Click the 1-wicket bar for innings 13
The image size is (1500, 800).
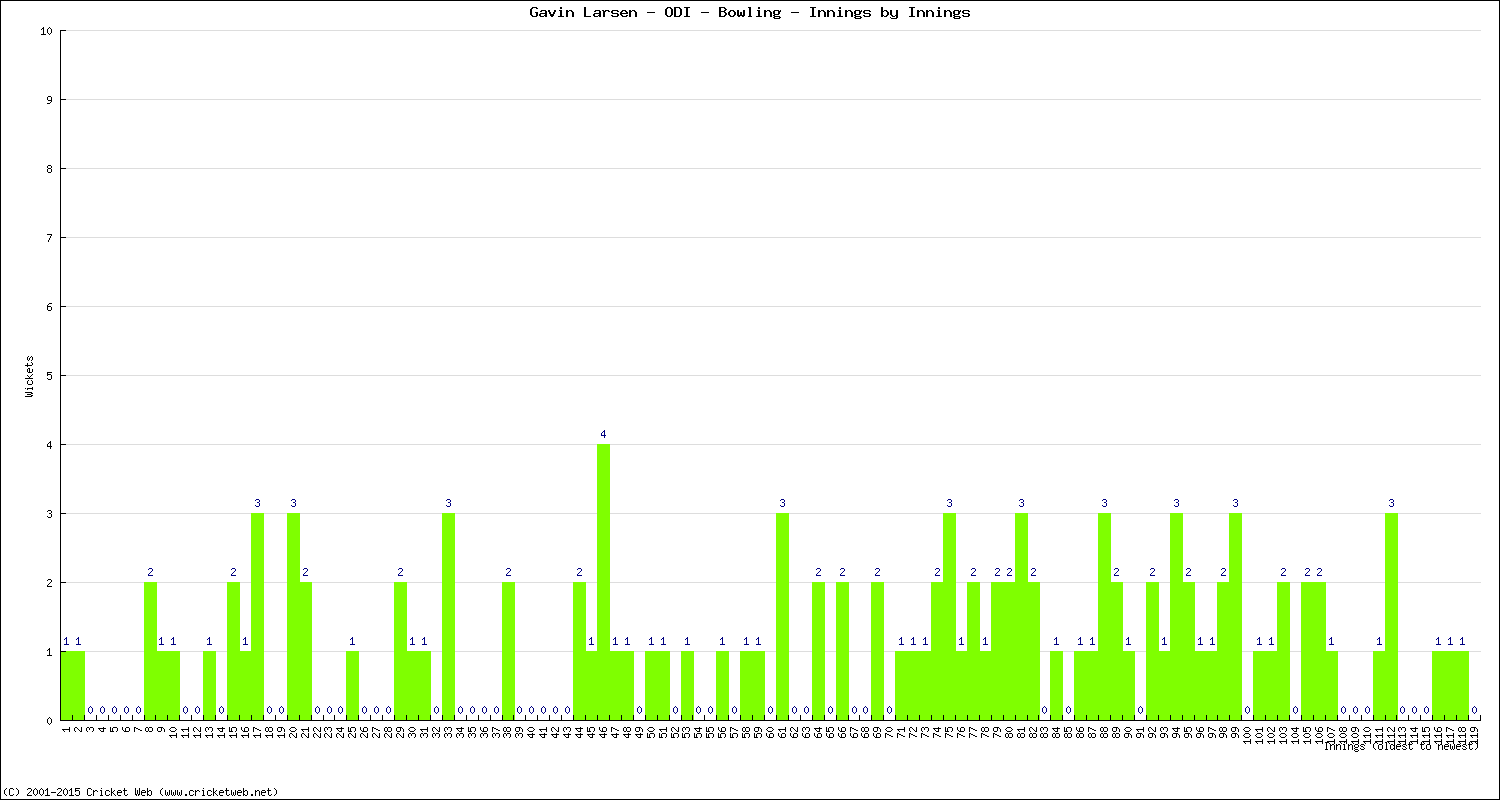pos(209,685)
